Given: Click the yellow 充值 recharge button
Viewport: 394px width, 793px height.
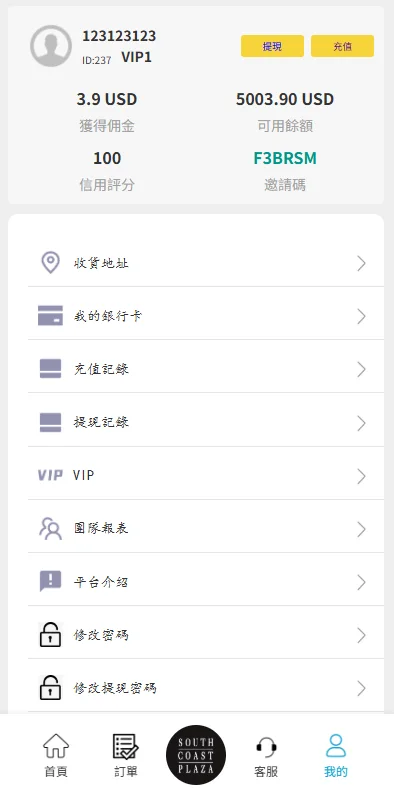Looking at the screenshot, I should (x=342, y=46).
